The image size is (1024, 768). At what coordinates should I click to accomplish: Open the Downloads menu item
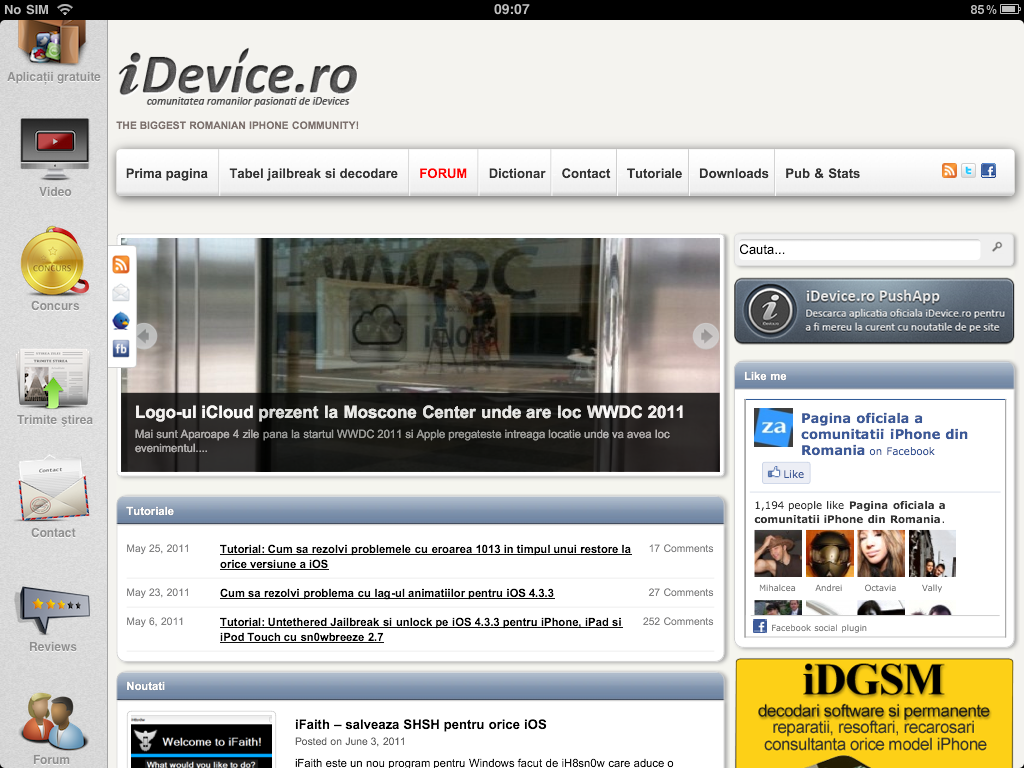[x=733, y=173]
